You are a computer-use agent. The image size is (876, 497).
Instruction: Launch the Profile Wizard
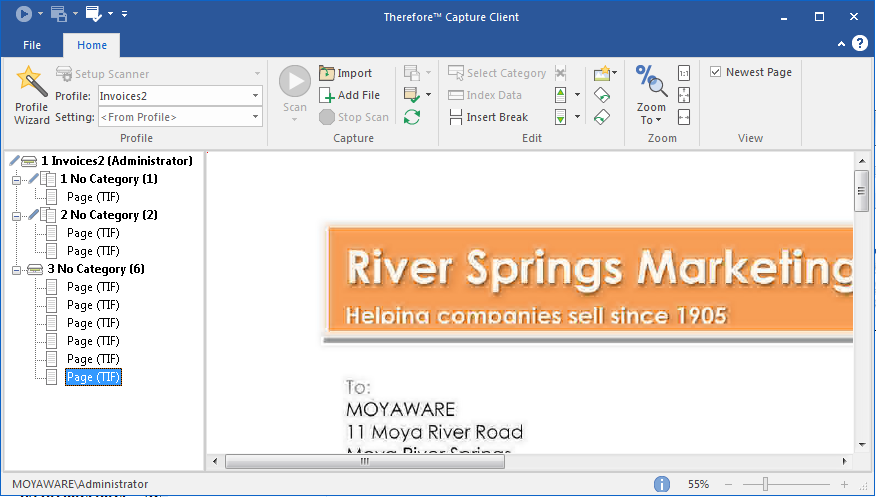pyautogui.click(x=31, y=96)
